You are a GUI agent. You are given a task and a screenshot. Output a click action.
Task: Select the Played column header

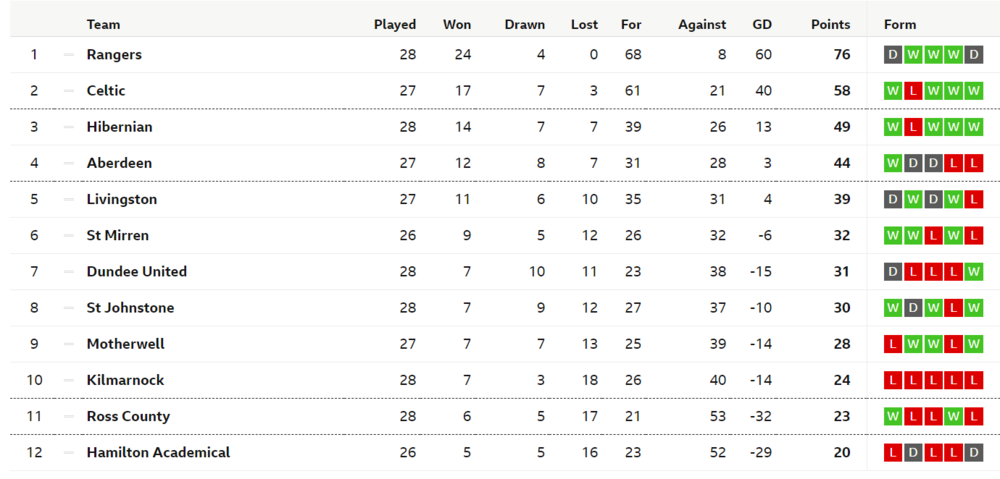pyautogui.click(x=395, y=24)
